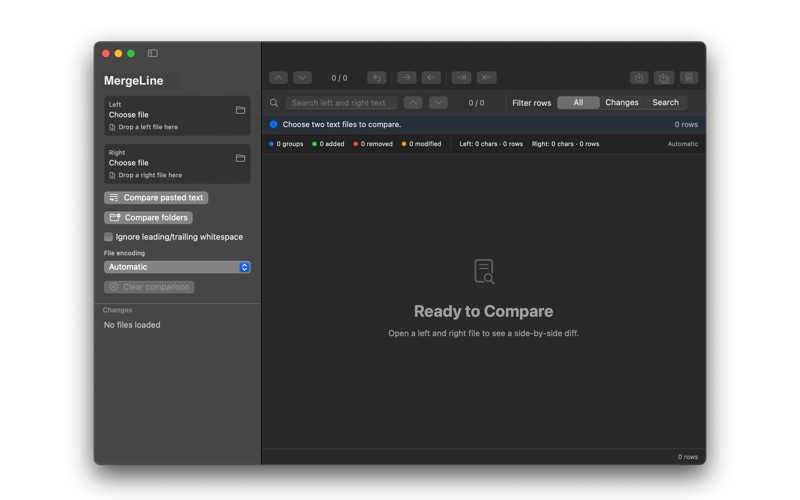Click "Choose two text files to compare." message
Image resolution: width=800 pixels, height=500 pixels.
(x=342, y=124)
